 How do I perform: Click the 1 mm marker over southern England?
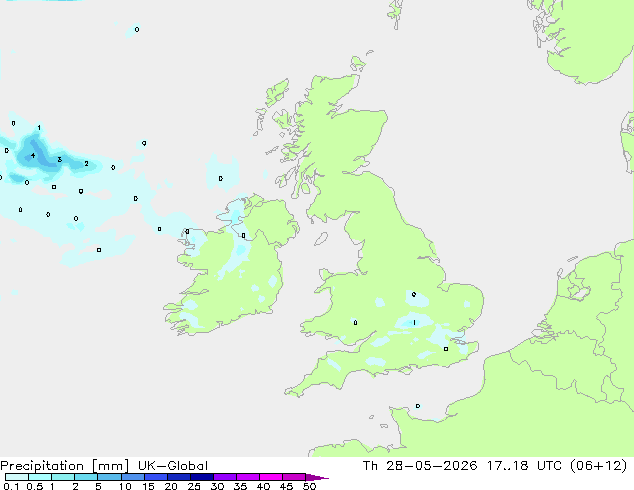(414, 322)
